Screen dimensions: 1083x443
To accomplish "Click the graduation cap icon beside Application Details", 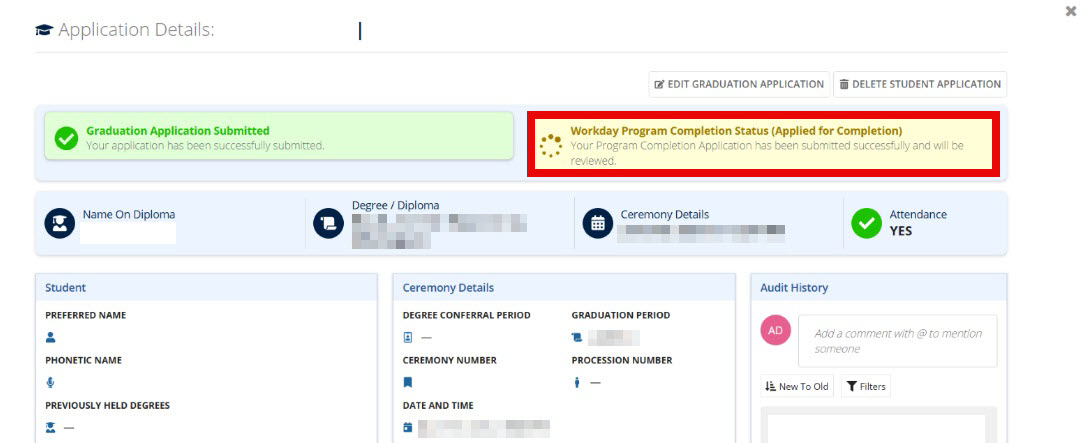I will tap(44, 30).
